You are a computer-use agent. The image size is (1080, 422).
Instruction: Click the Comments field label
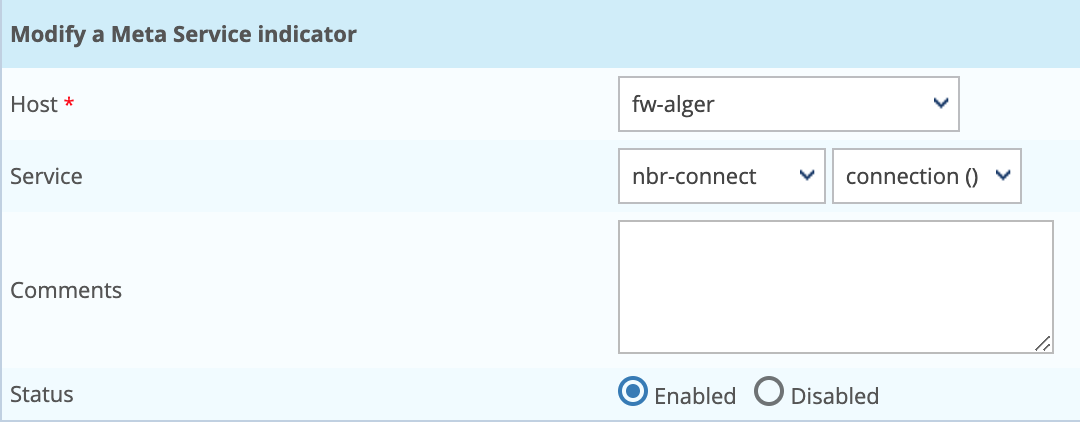[66, 290]
